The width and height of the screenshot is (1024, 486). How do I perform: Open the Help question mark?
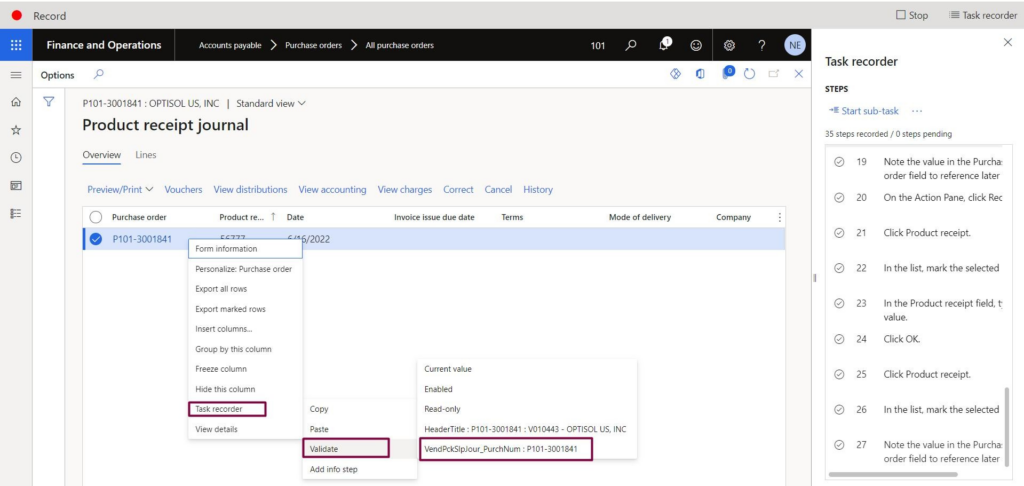coord(761,45)
